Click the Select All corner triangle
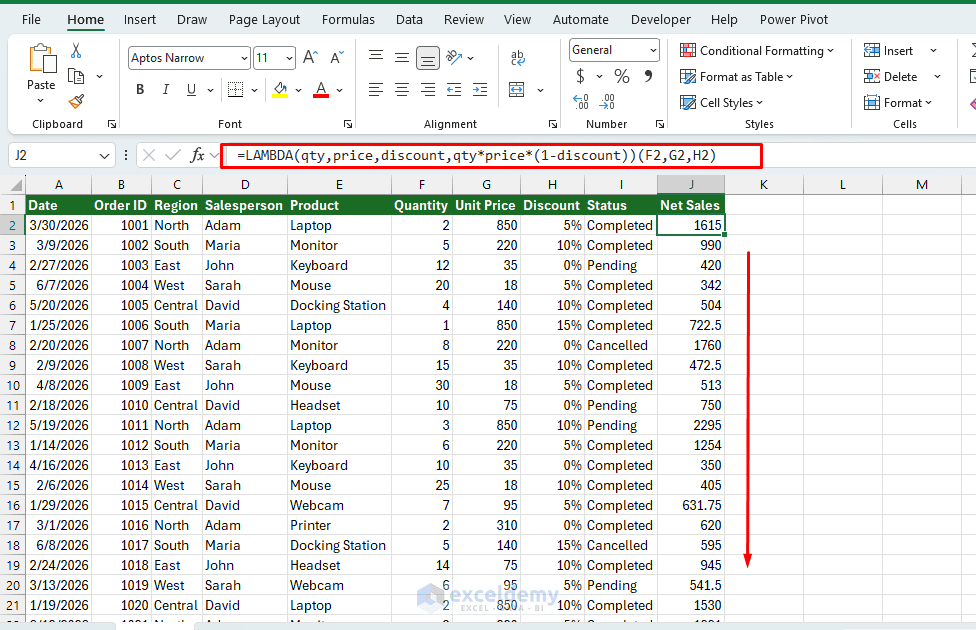This screenshot has height=630, width=976. (x=16, y=185)
